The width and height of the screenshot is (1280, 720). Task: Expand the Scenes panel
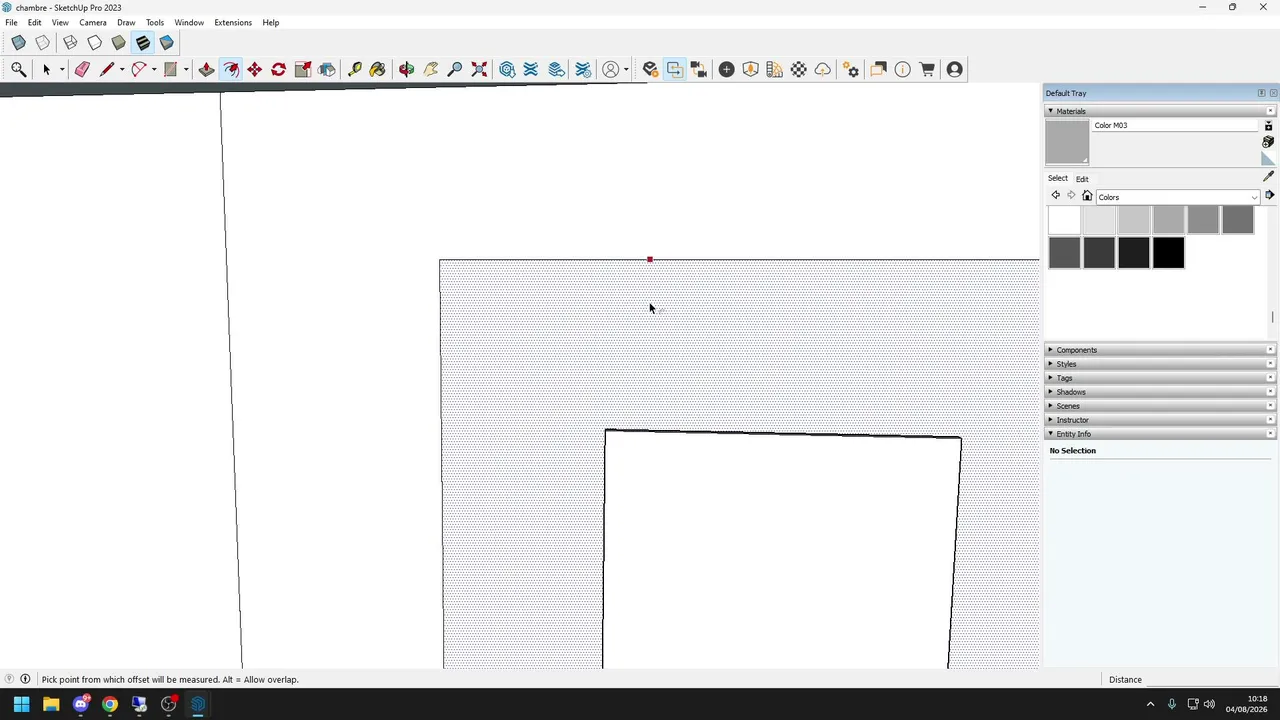(1159, 406)
